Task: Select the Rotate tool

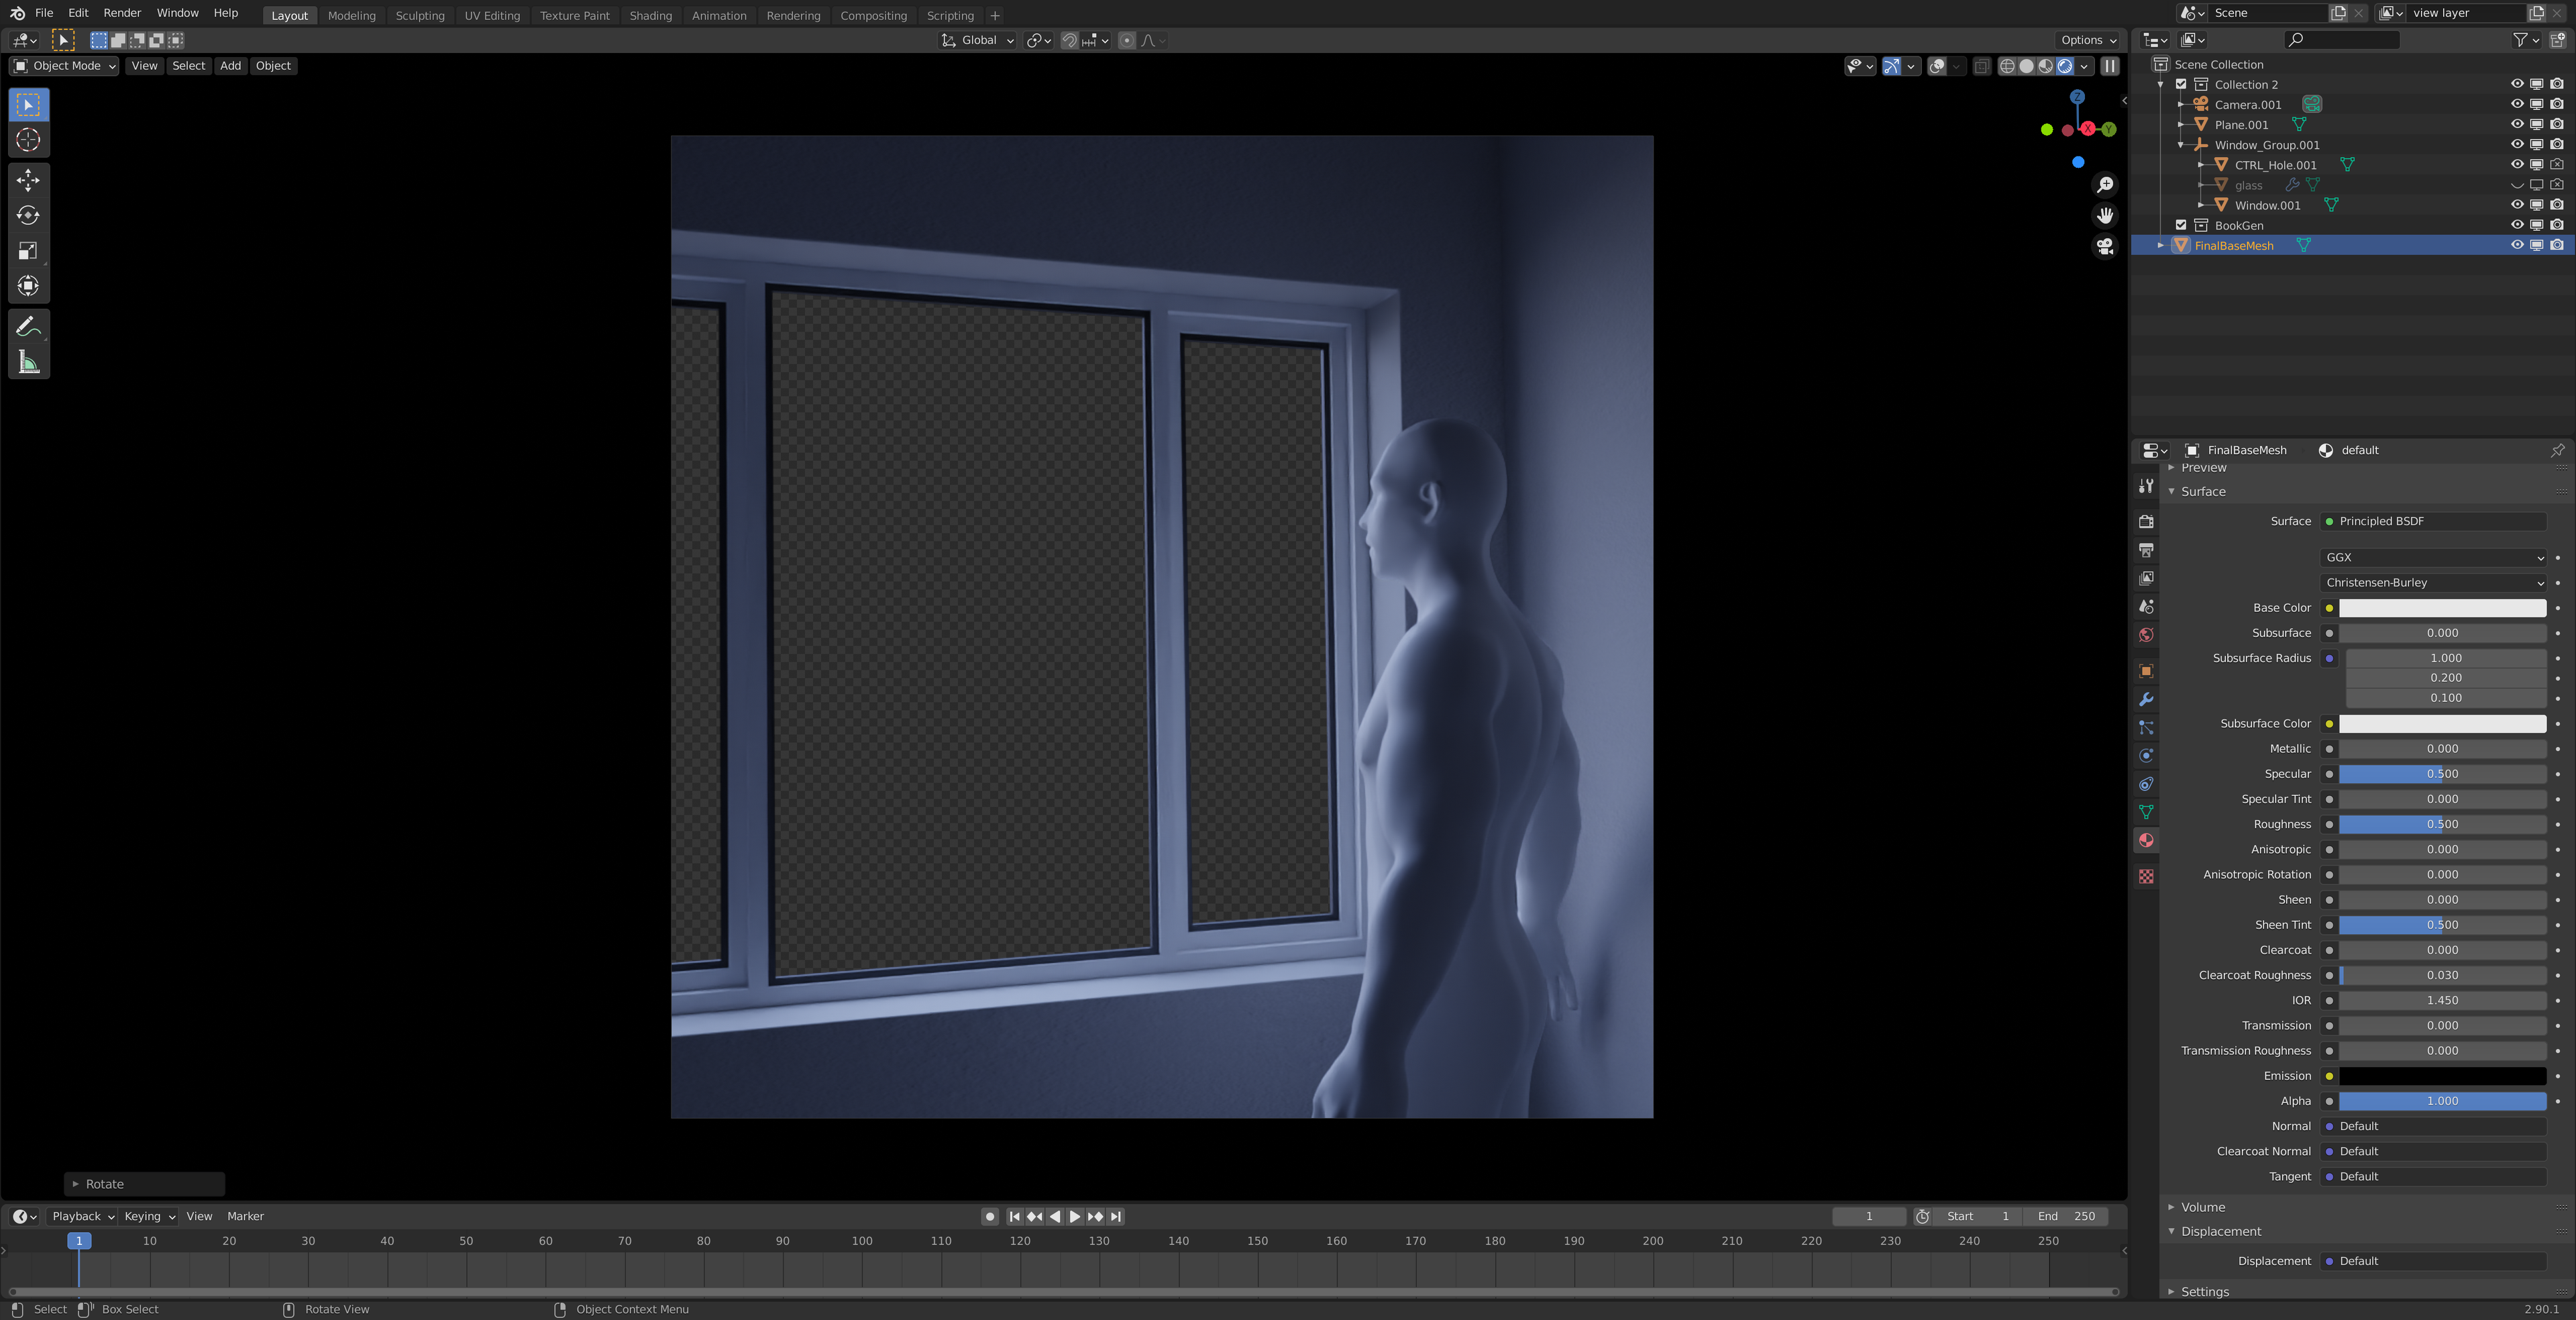Action: pyautogui.click(x=28, y=215)
